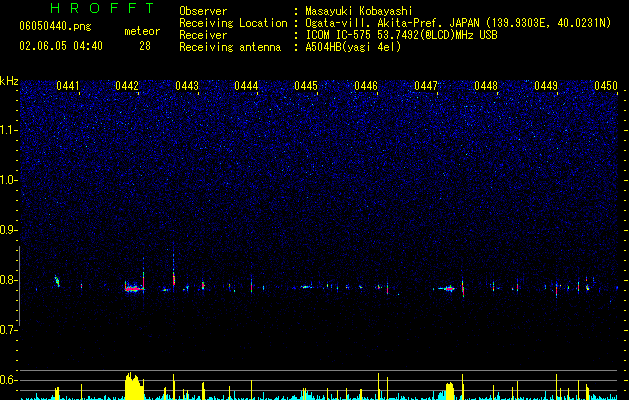
Task: Click the date stamp 02.06.05 04:40
Action: pyautogui.click(x=61, y=46)
